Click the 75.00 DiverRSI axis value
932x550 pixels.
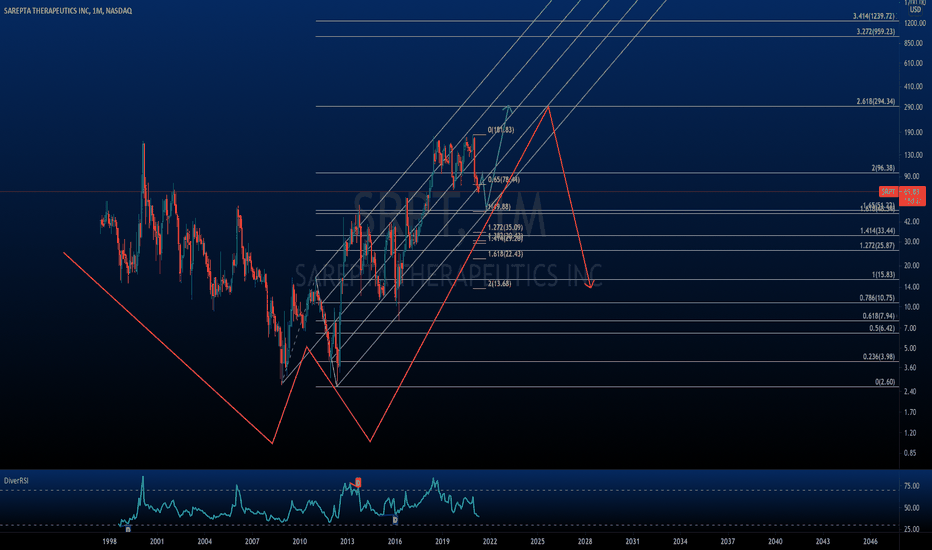(x=912, y=486)
